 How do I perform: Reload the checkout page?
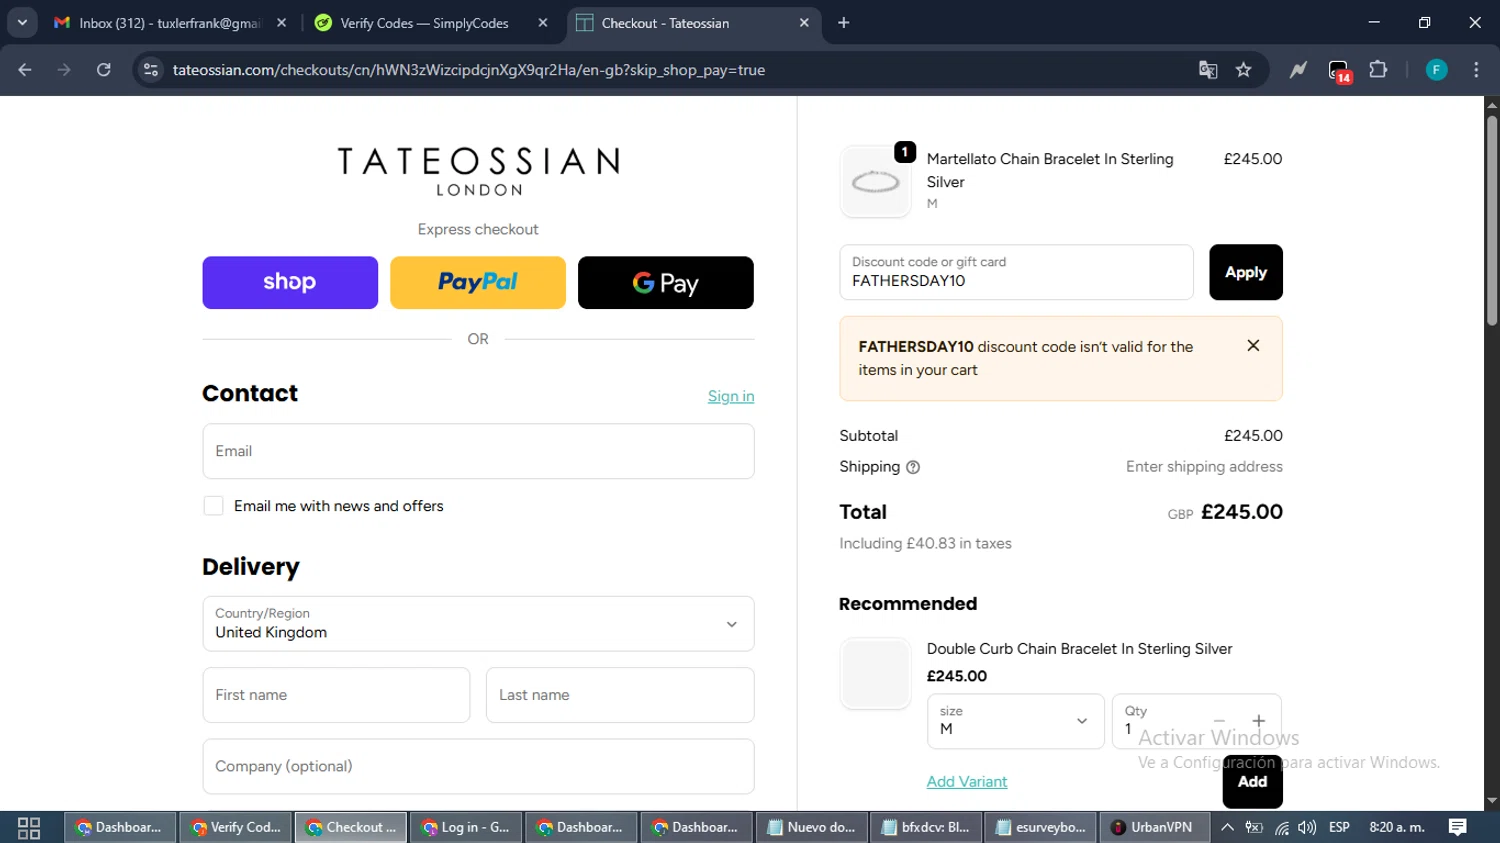pyautogui.click(x=104, y=70)
